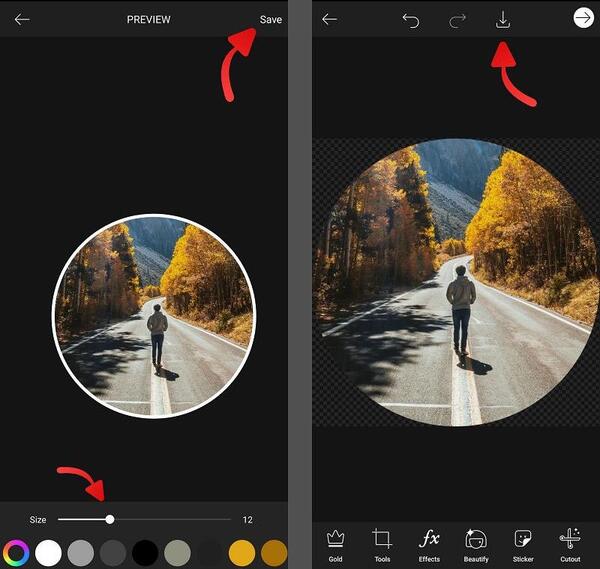The image size is (600, 569).
Task: Select the very dark charcoal color swatch
Action: click(x=210, y=553)
